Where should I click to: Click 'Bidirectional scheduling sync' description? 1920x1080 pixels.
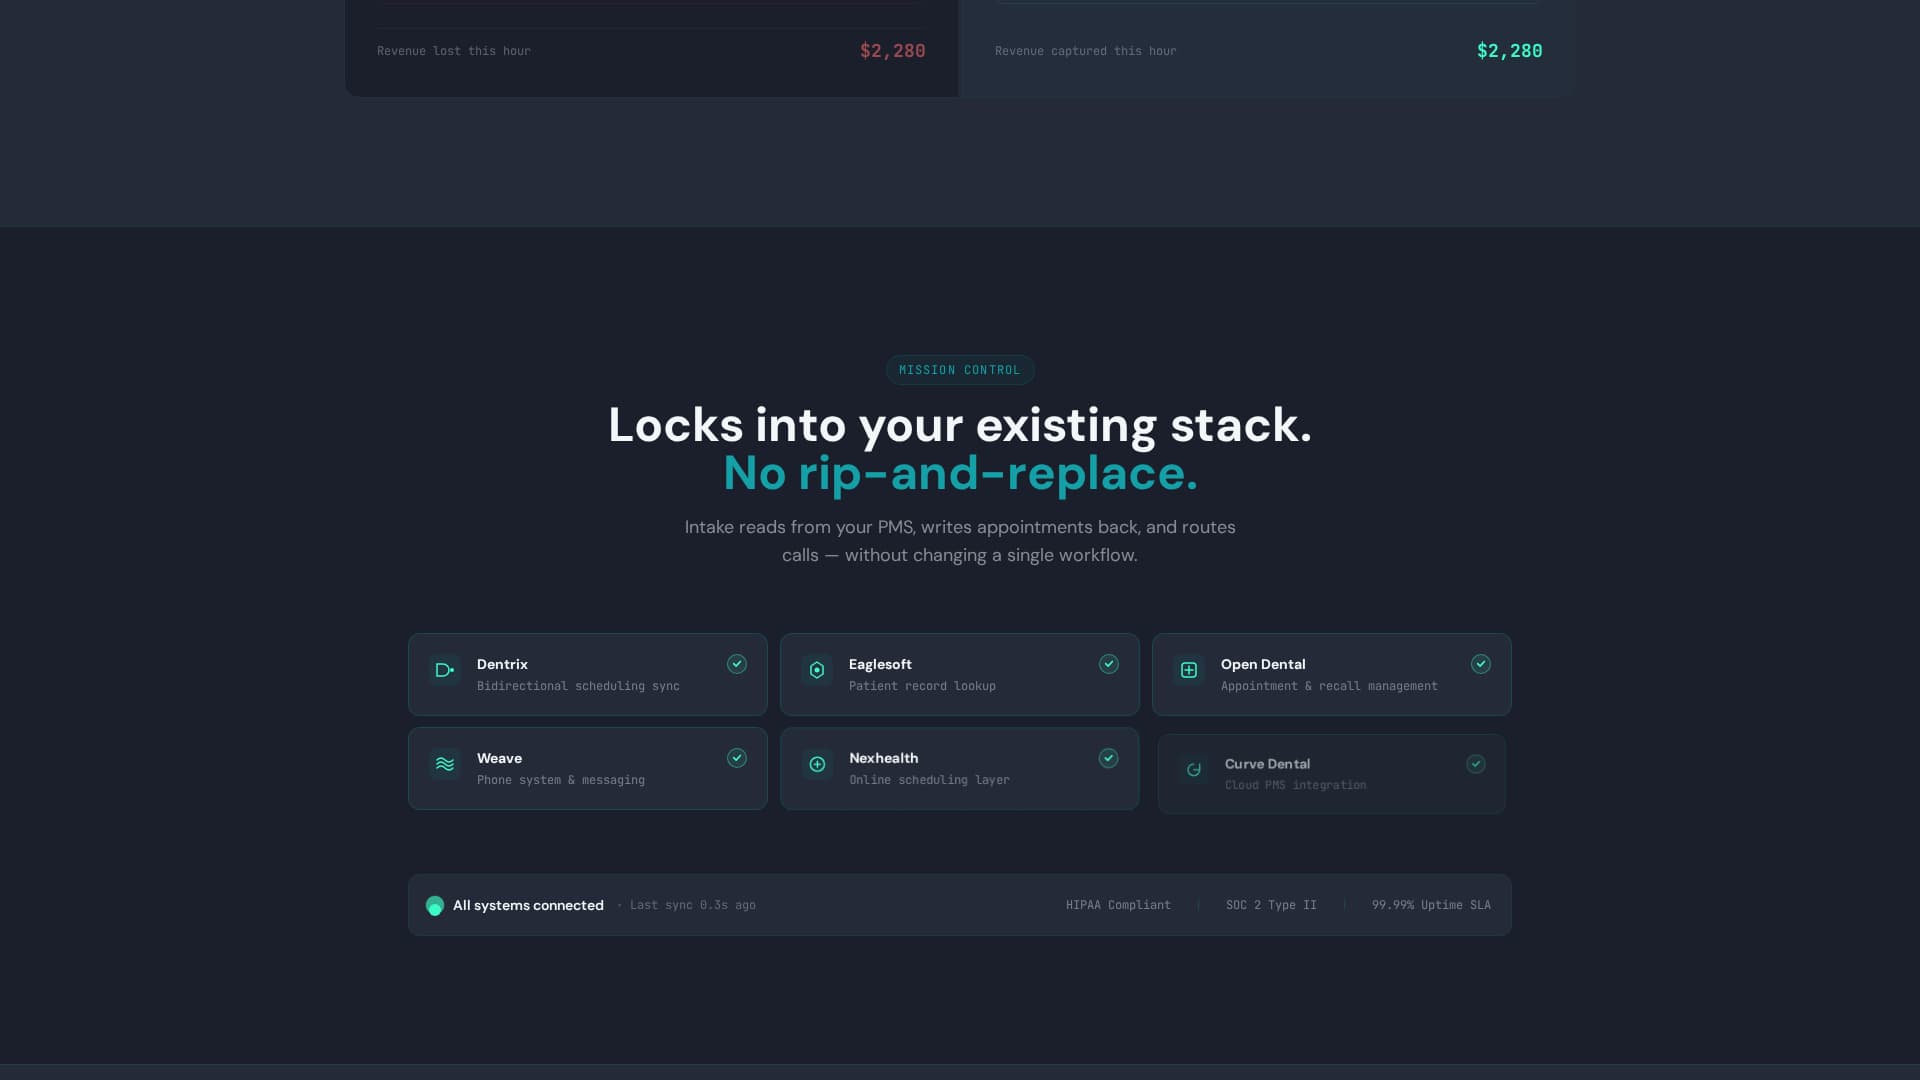[x=578, y=686]
